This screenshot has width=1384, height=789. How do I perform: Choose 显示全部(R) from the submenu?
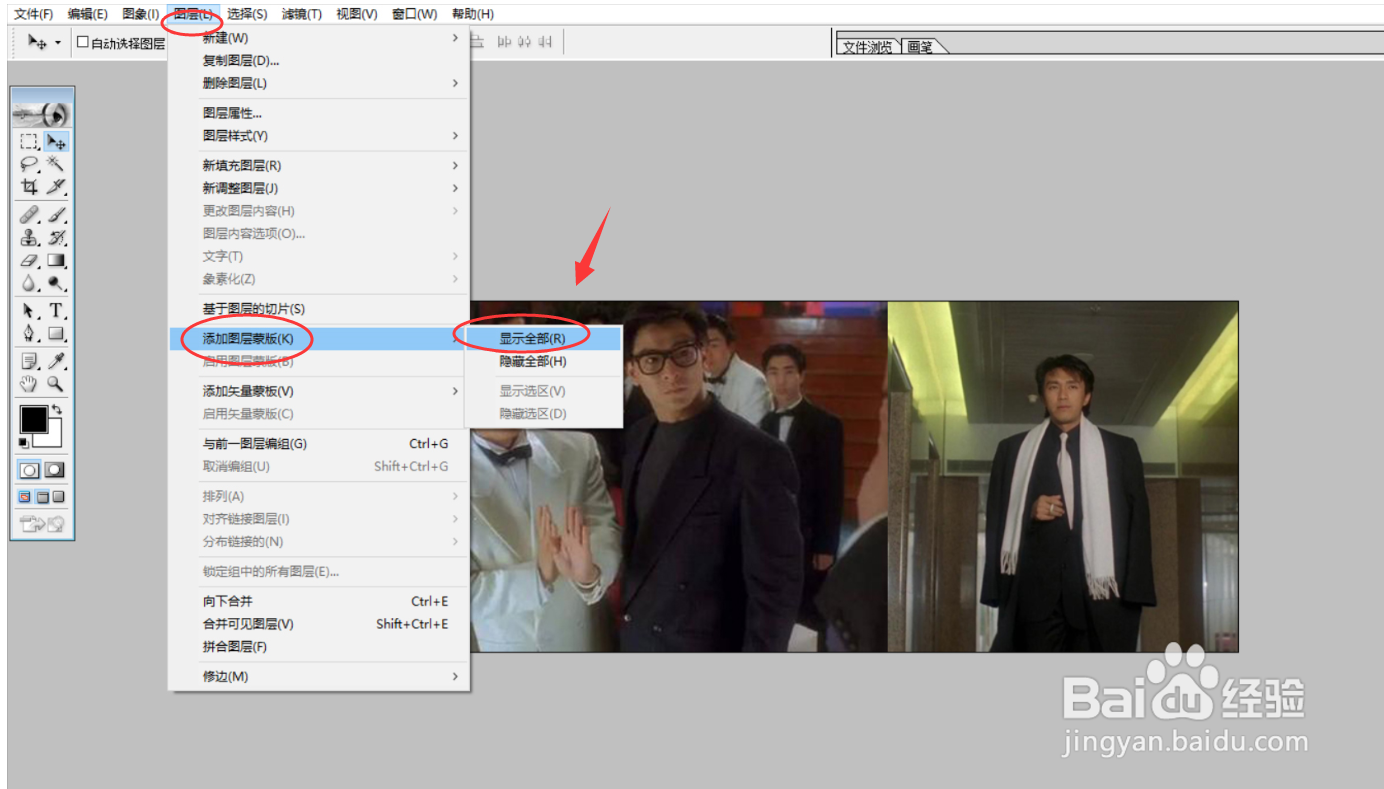click(x=543, y=339)
